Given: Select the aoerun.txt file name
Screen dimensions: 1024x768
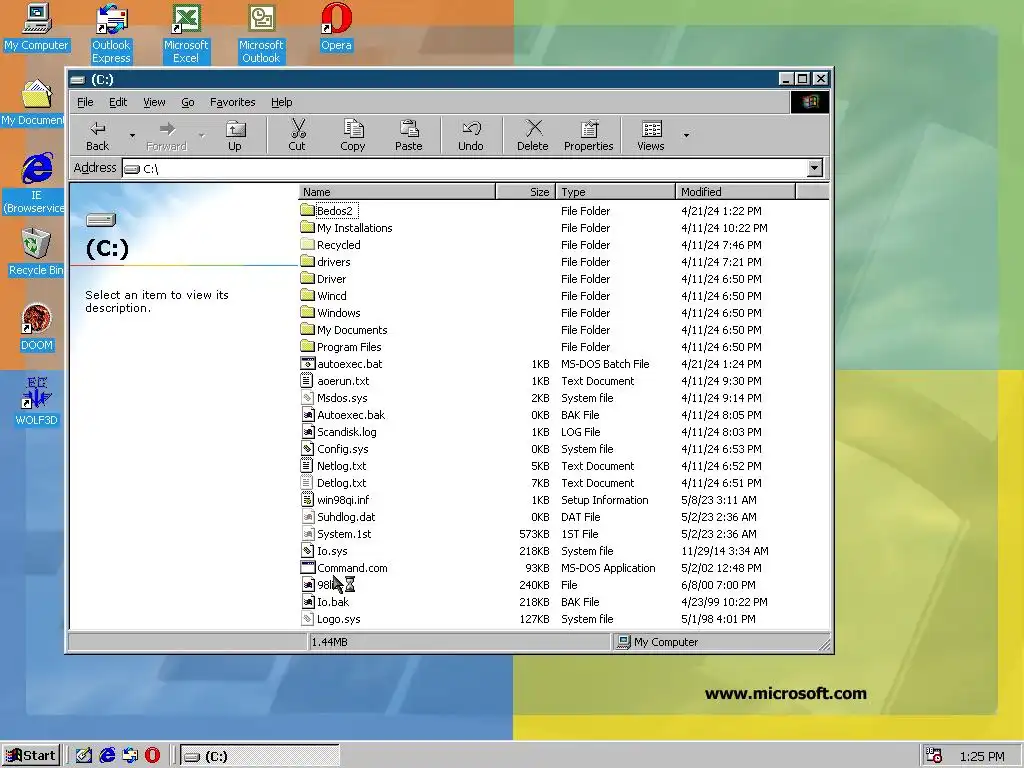Looking at the screenshot, I should coord(343,381).
